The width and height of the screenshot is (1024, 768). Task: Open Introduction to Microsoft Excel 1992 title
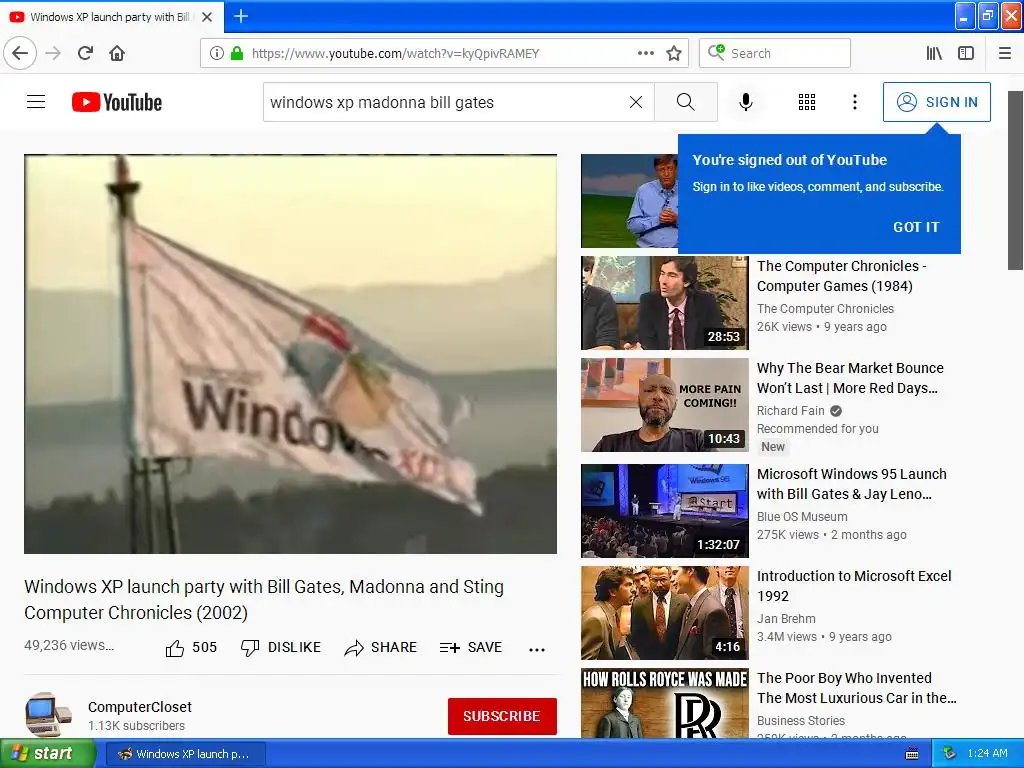coord(854,586)
